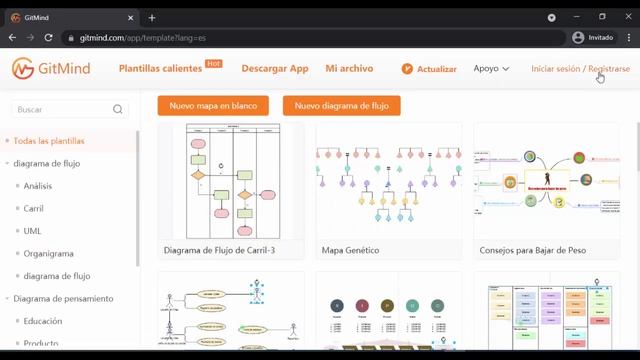
Task: Reload the page with refresh icon
Action: pos(48,38)
